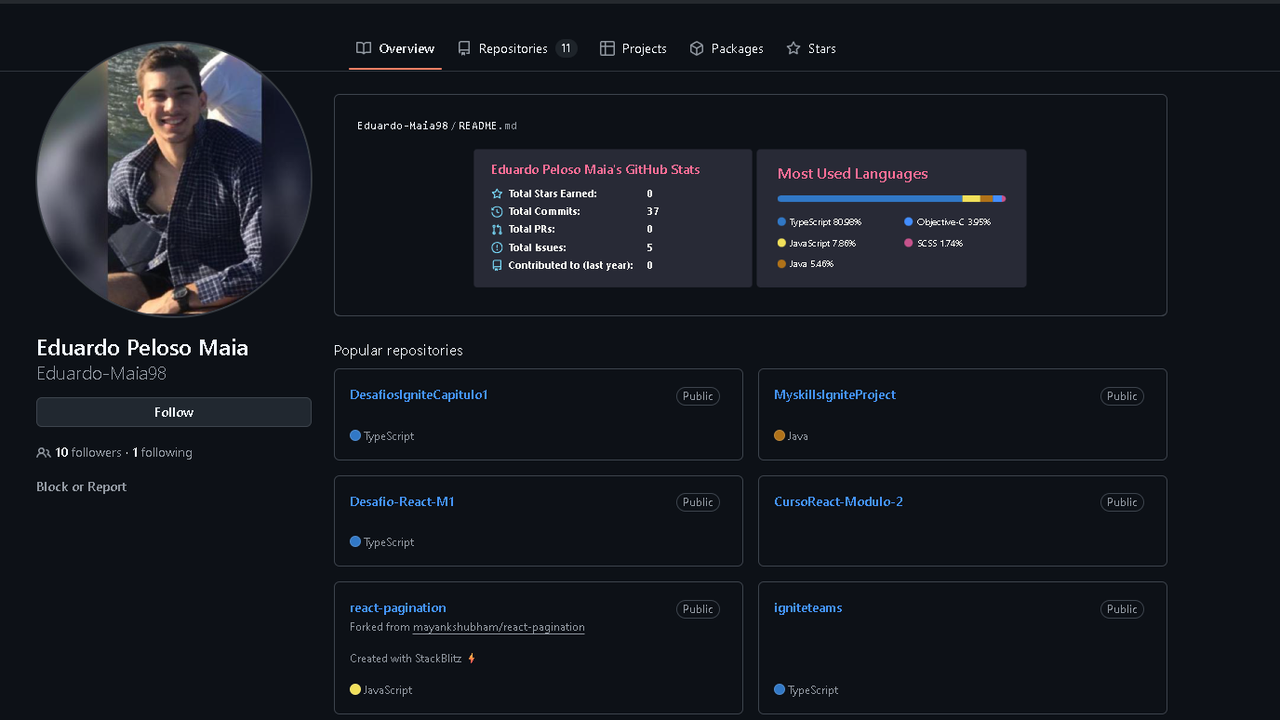The width and height of the screenshot is (1280, 720).
Task: Click the repo icon beside Contributed to
Action: pos(497,266)
